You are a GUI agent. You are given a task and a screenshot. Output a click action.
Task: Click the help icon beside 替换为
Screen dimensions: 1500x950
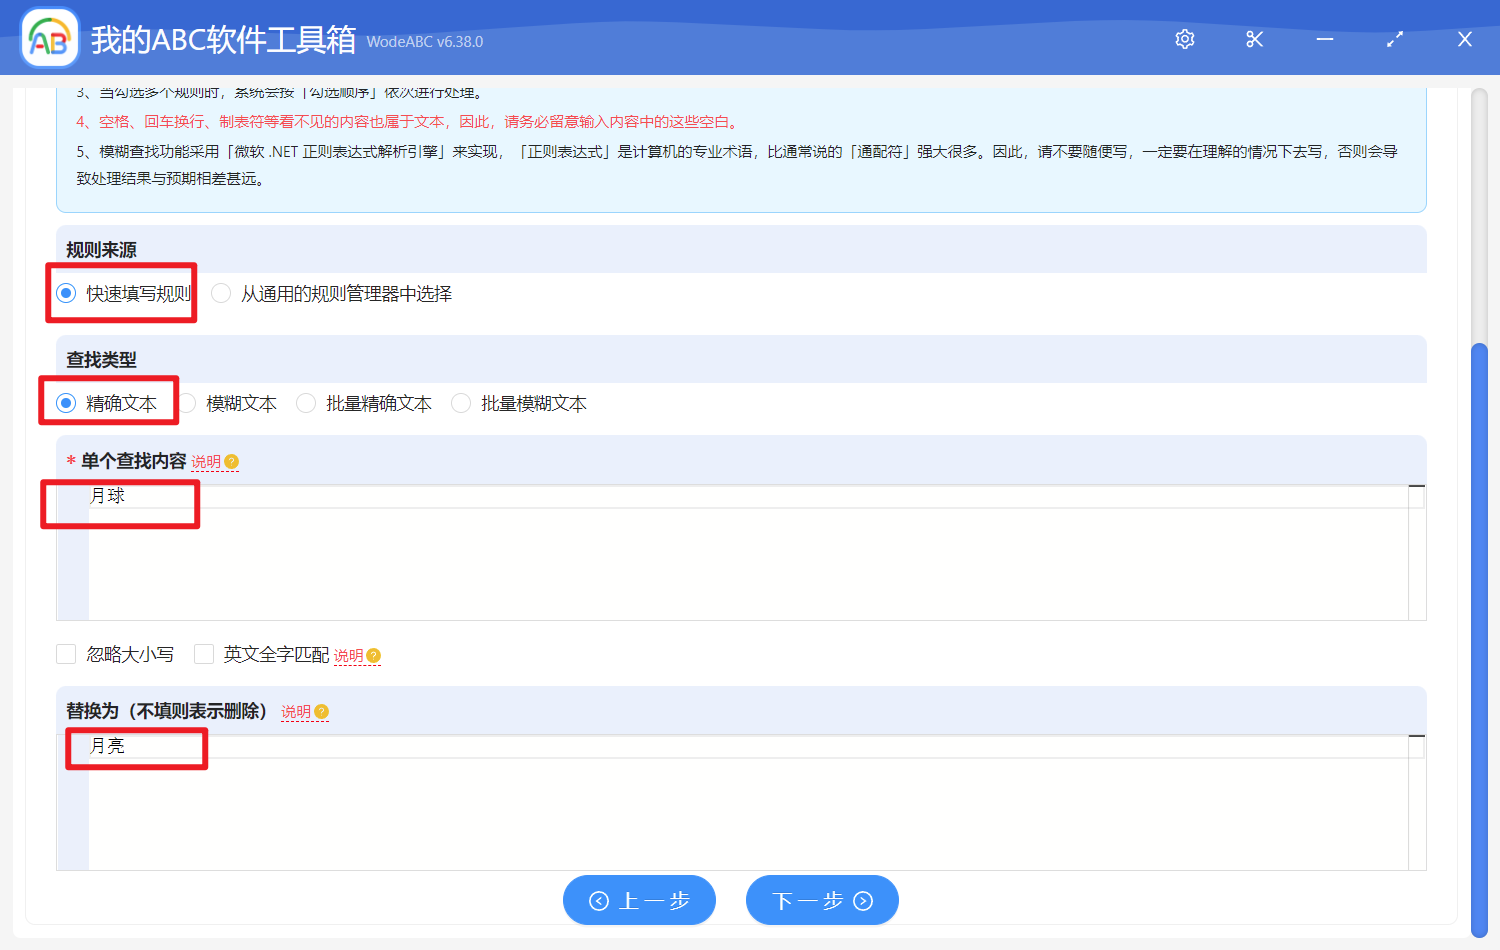coord(322,712)
